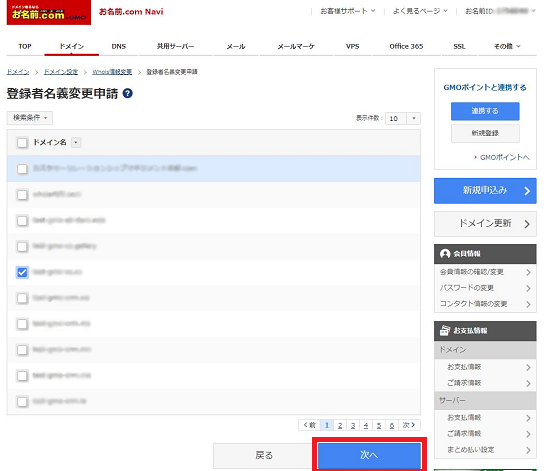Toggle the select-all ドメイン名 header checkbox

pyautogui.click(x=22, y=143)
